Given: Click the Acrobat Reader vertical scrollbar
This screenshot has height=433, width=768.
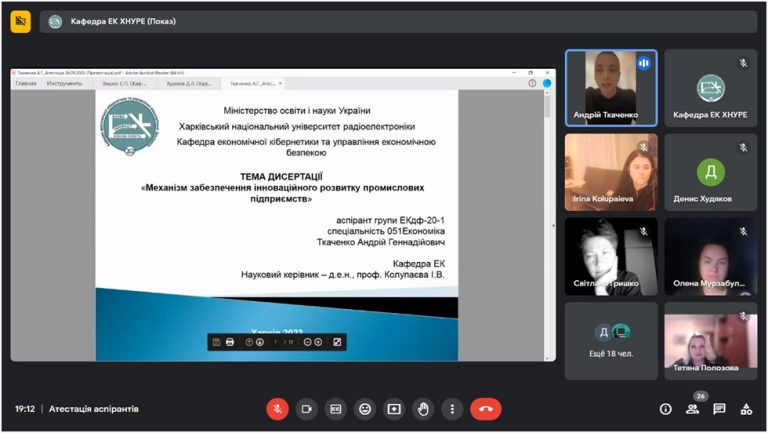Looking at the screenshot, I should pyautogui.click(x=547, y=225).
